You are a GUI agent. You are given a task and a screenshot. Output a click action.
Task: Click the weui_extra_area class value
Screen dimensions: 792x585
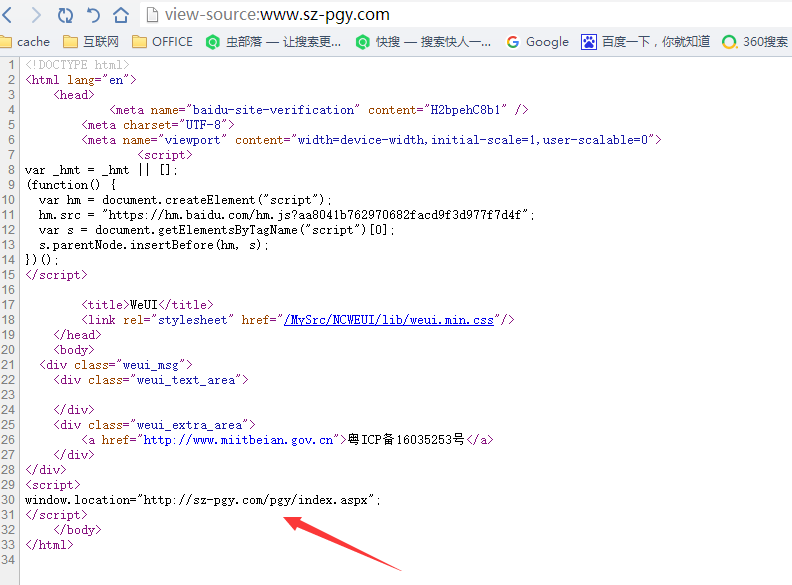[x=189, y=425]
